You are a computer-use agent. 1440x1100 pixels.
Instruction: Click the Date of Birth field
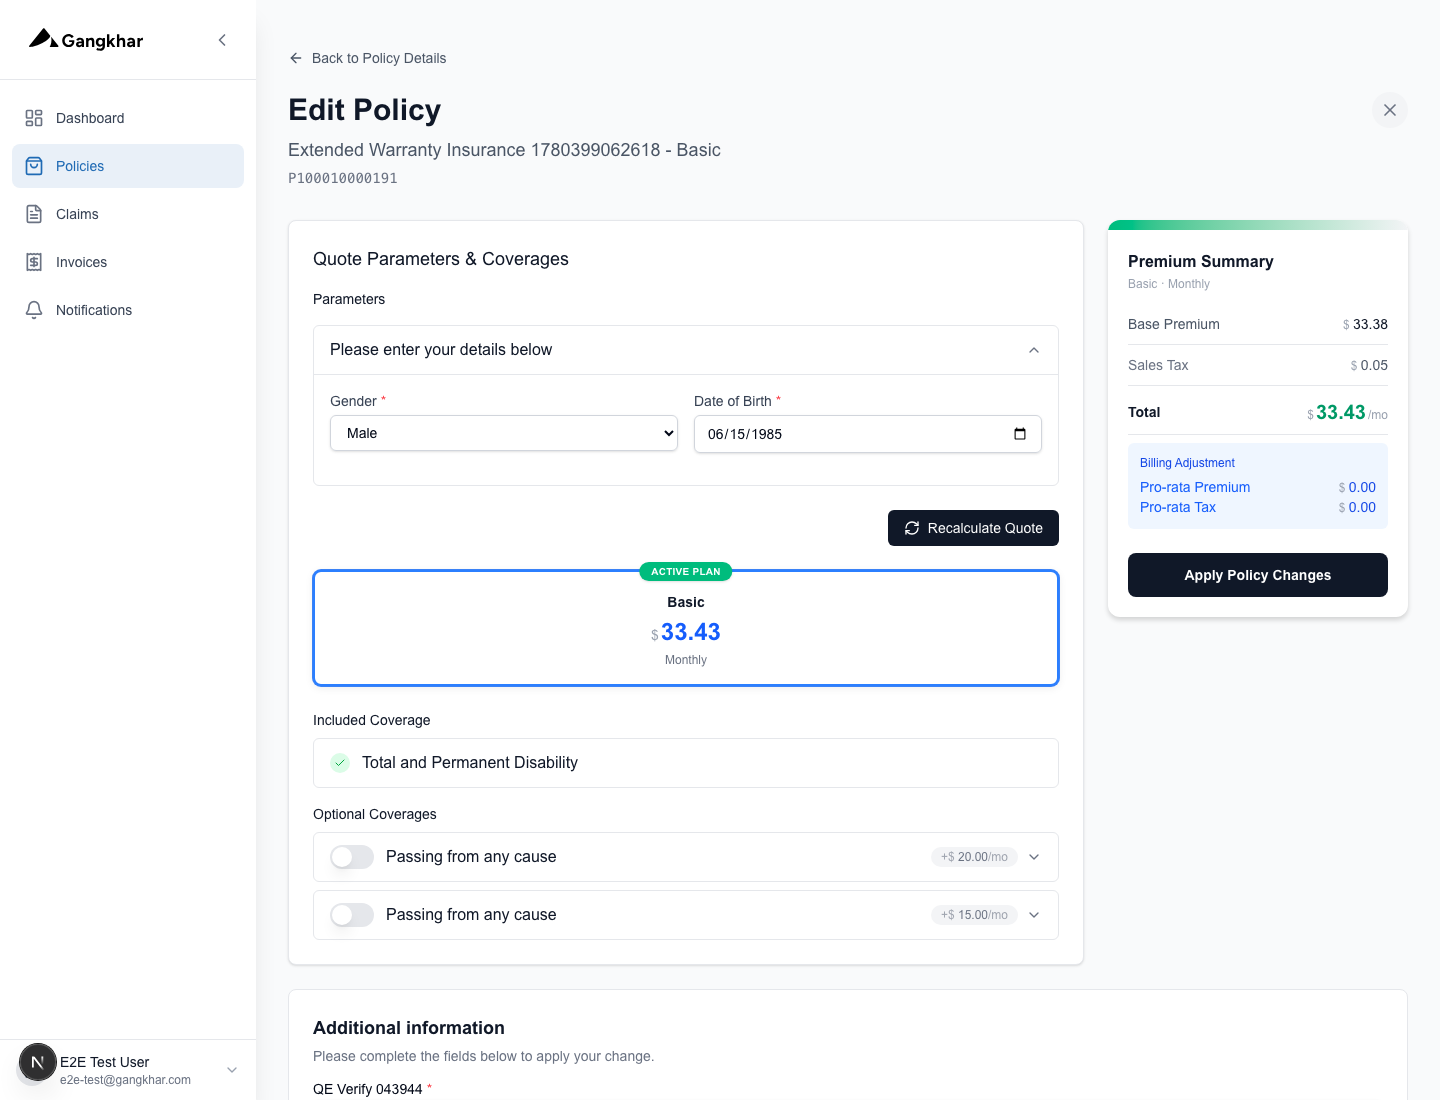click(868, 434)
